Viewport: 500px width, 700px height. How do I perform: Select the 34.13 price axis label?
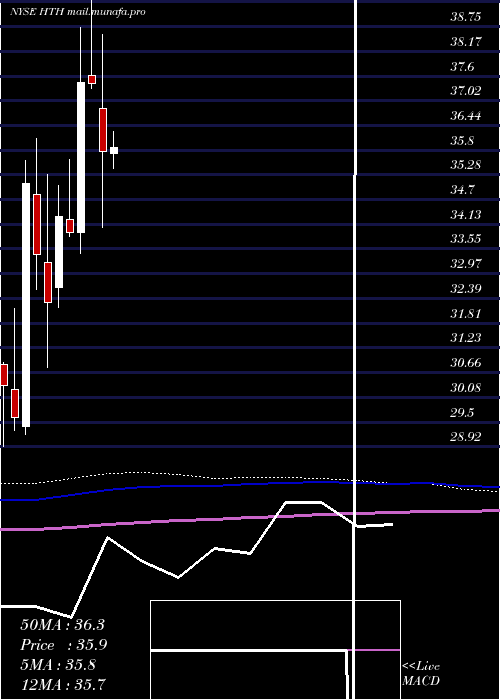coord(466,215)
